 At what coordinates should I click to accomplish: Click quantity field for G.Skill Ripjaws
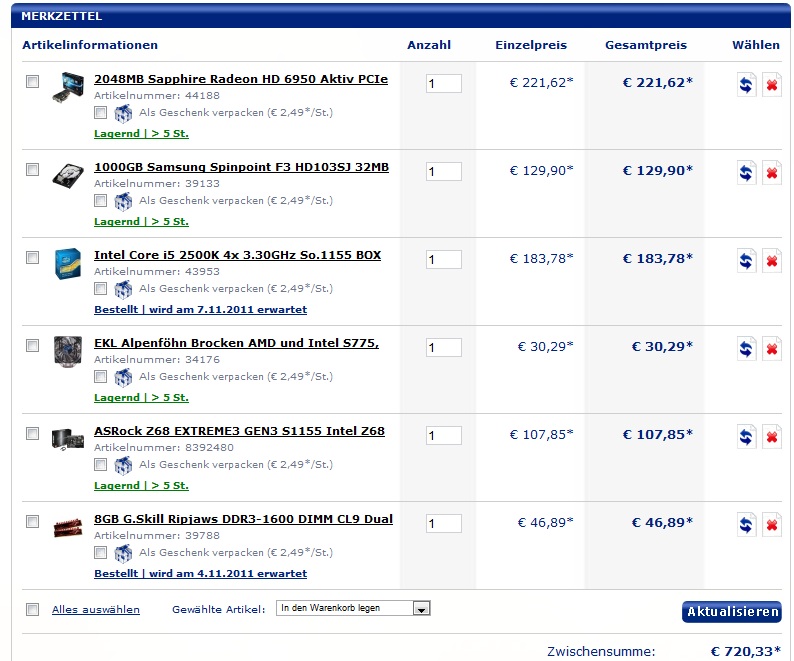pyautogui.click(x=444, y=524)
